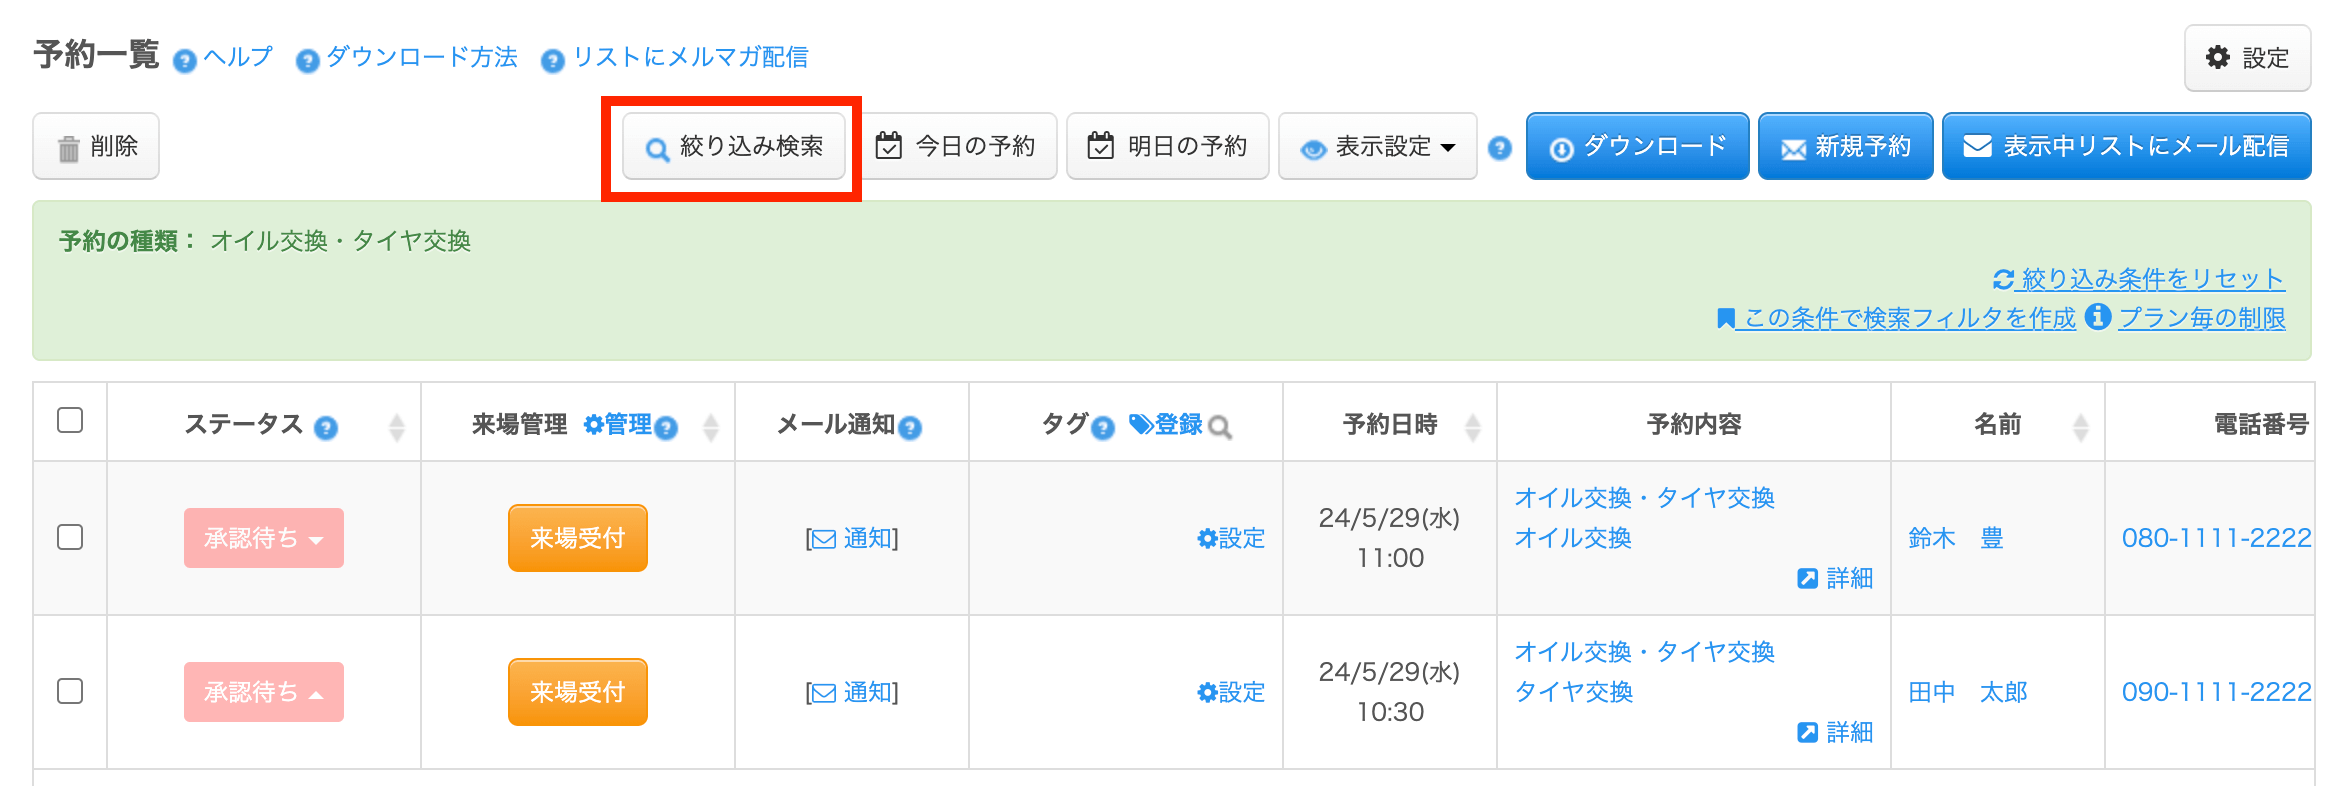Screen dimensions: 2346x786
Task: Check the box for 鈴木 豊 row
Action: (x=70, y=537)
